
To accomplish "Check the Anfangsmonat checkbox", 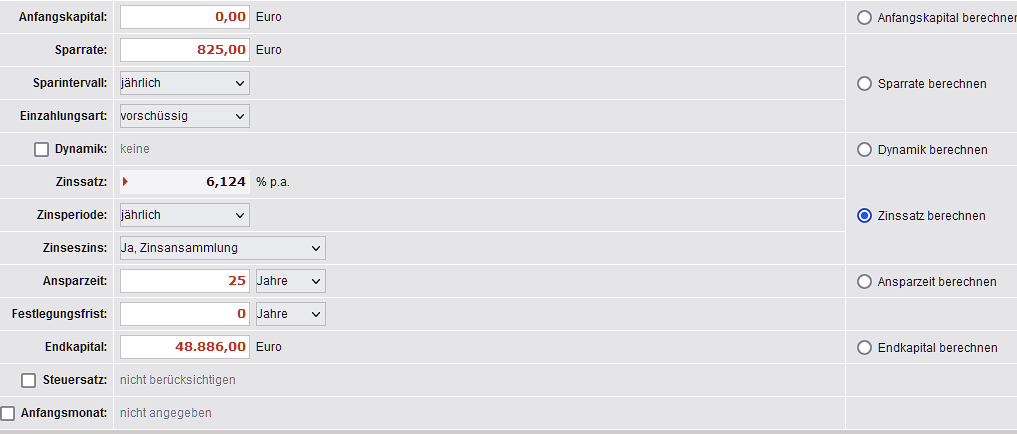I will click(x=8, y=413).
